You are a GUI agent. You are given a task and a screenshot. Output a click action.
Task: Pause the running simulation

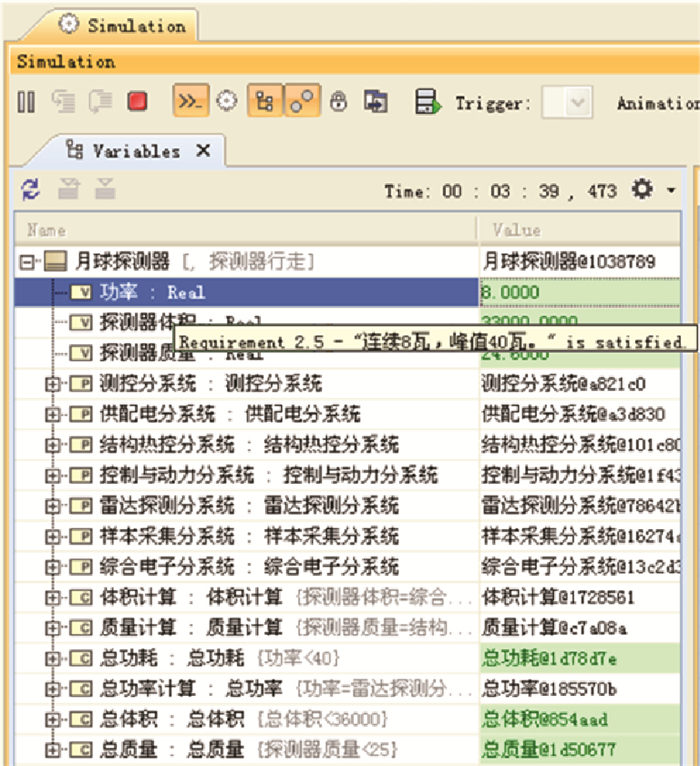click(x=27, y=102)
